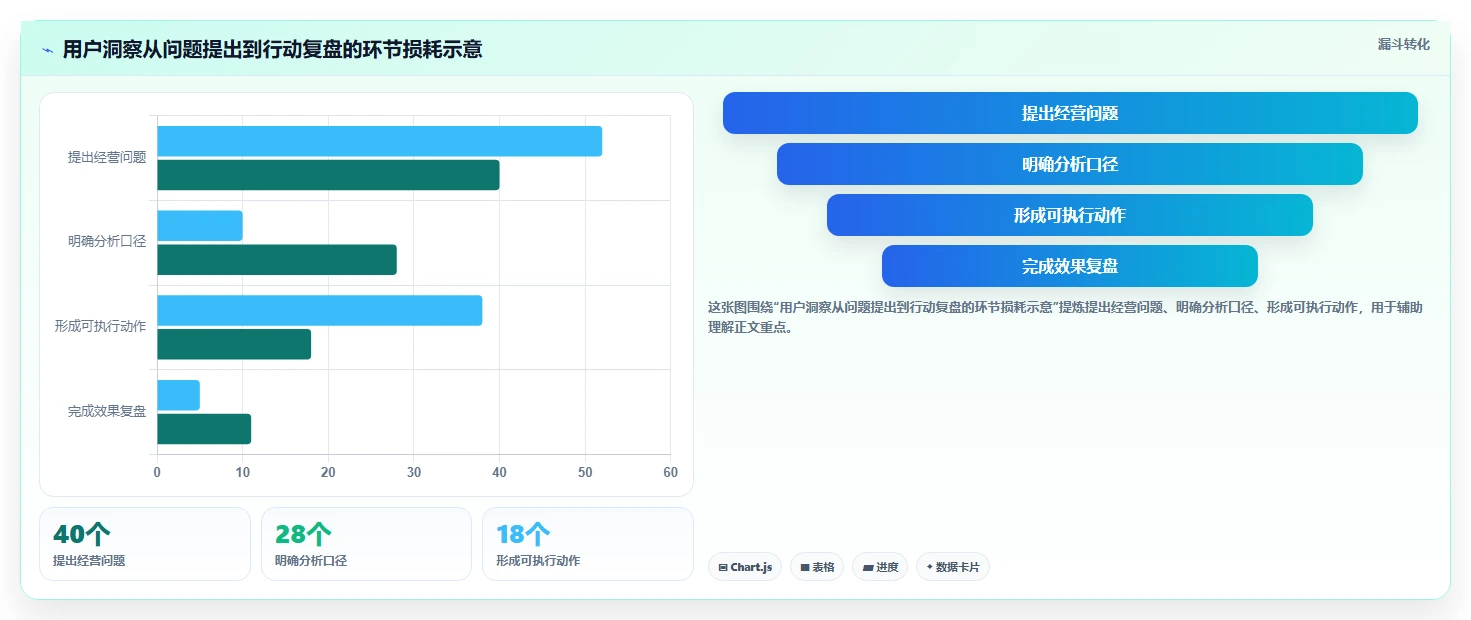
Task: Click the dark green bar for 明确分析口径
Action: (x=277, y=260)
